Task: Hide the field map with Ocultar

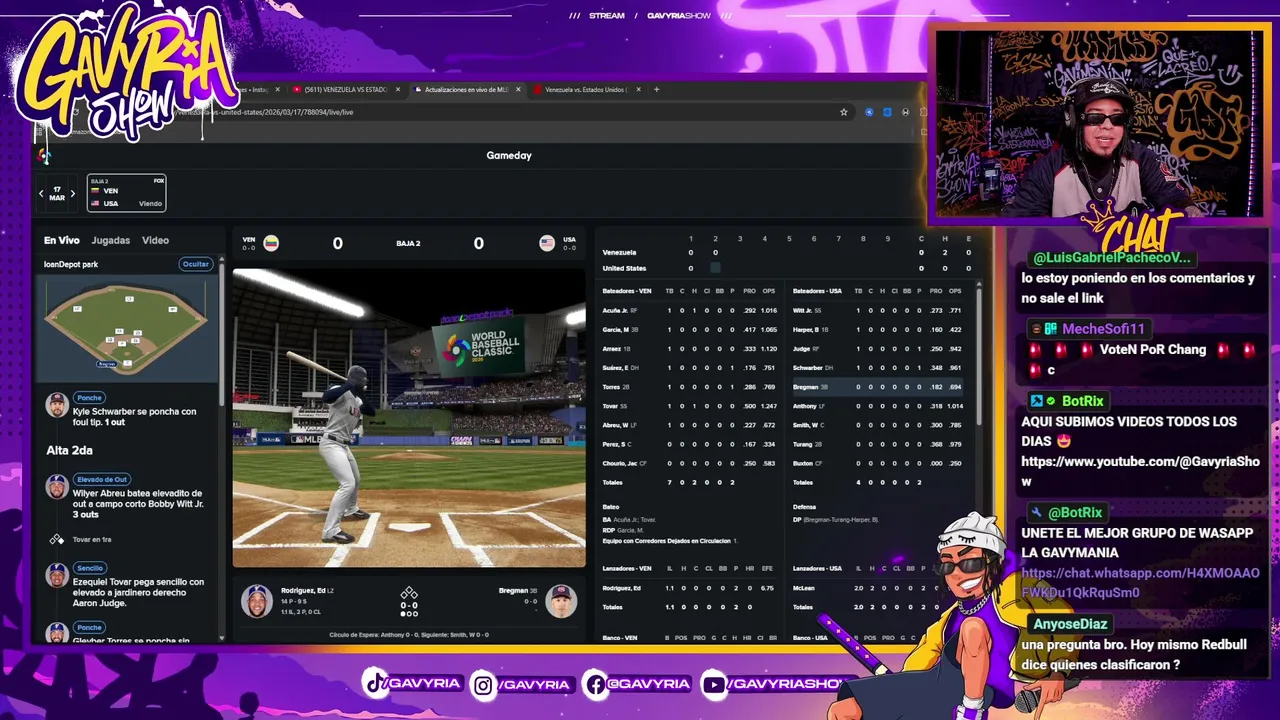Action: (x=195, y=264)
